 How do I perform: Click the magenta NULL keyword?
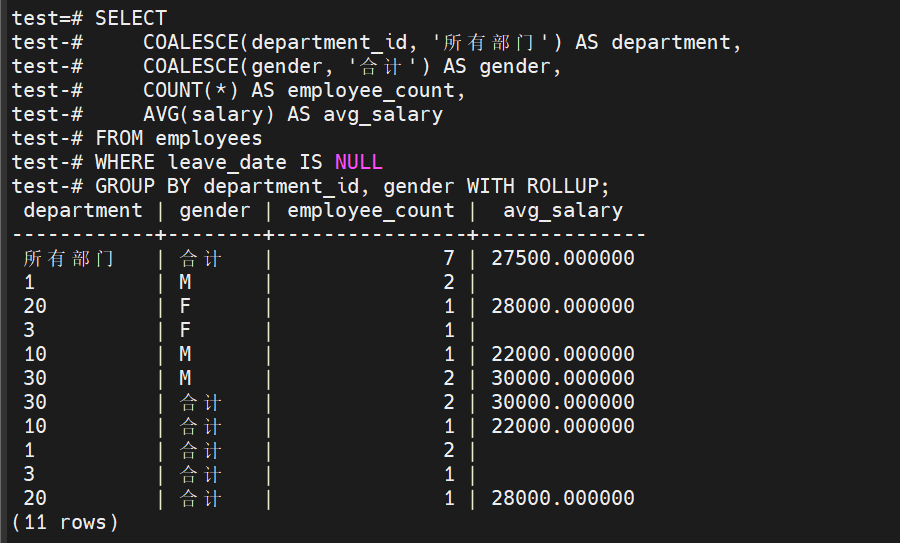click(x=358, y=162)
